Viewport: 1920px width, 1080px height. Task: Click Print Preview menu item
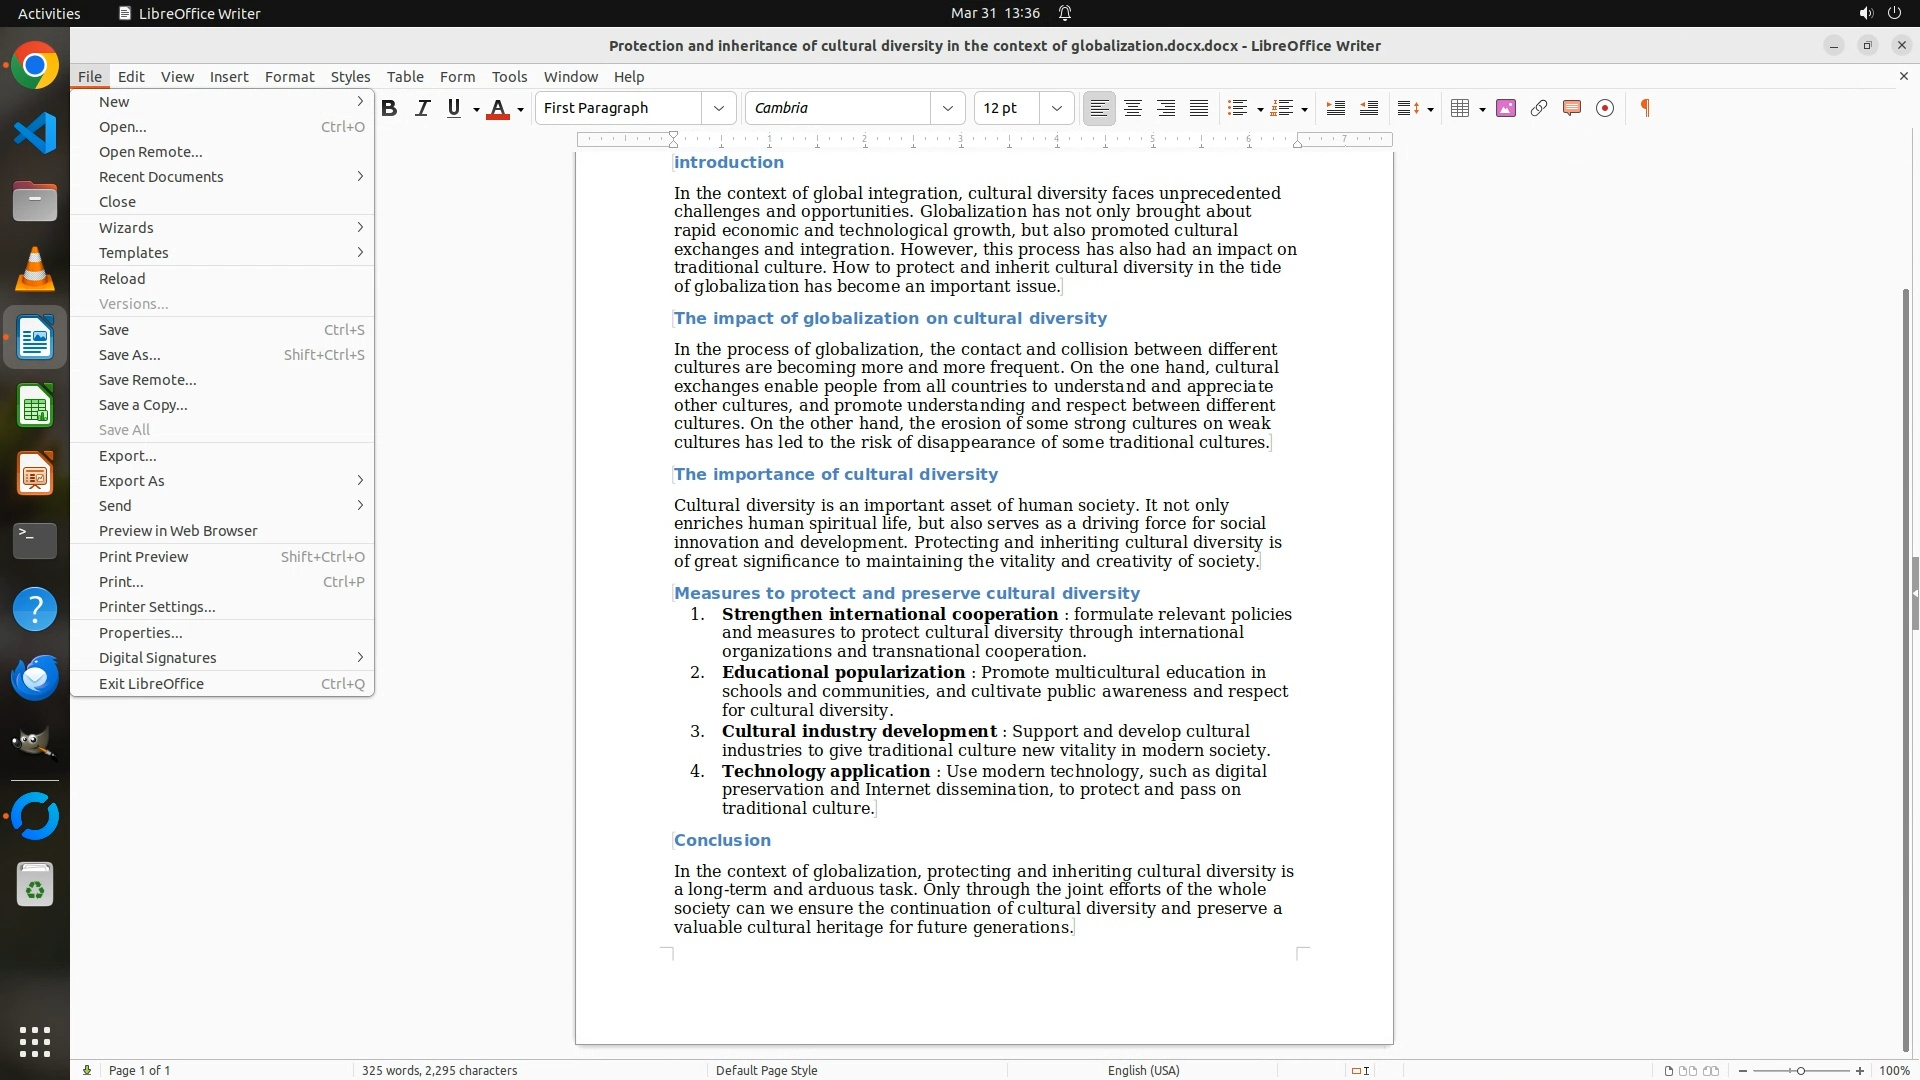point(143,557)
